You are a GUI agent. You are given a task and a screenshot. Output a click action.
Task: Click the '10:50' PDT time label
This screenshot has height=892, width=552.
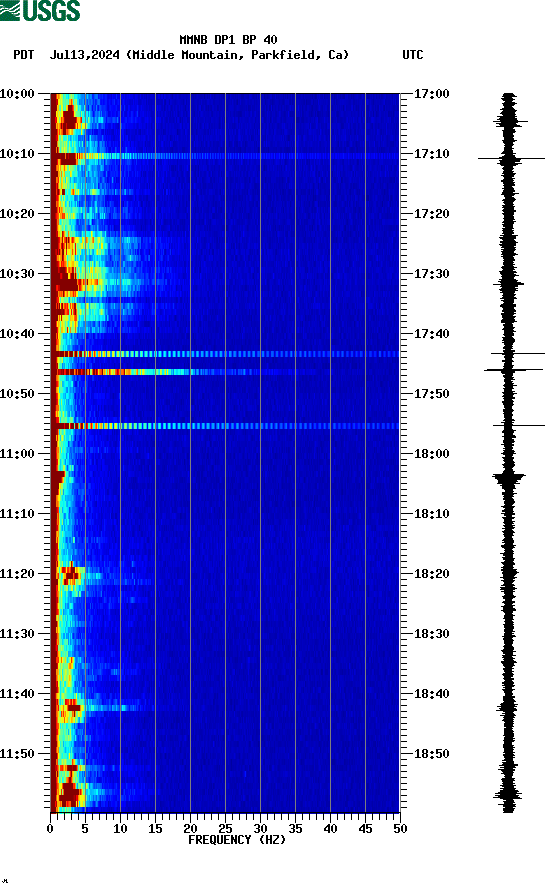click(x=17, y=394)
